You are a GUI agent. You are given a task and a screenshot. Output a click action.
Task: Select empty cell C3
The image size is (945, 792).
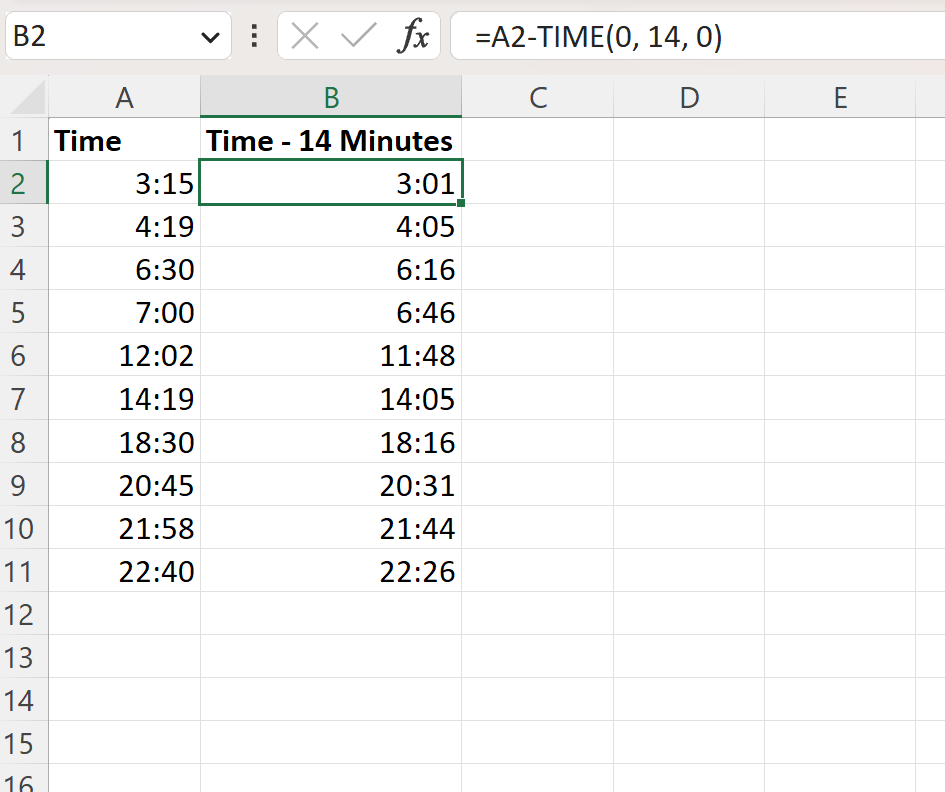[x=538, y=226]
